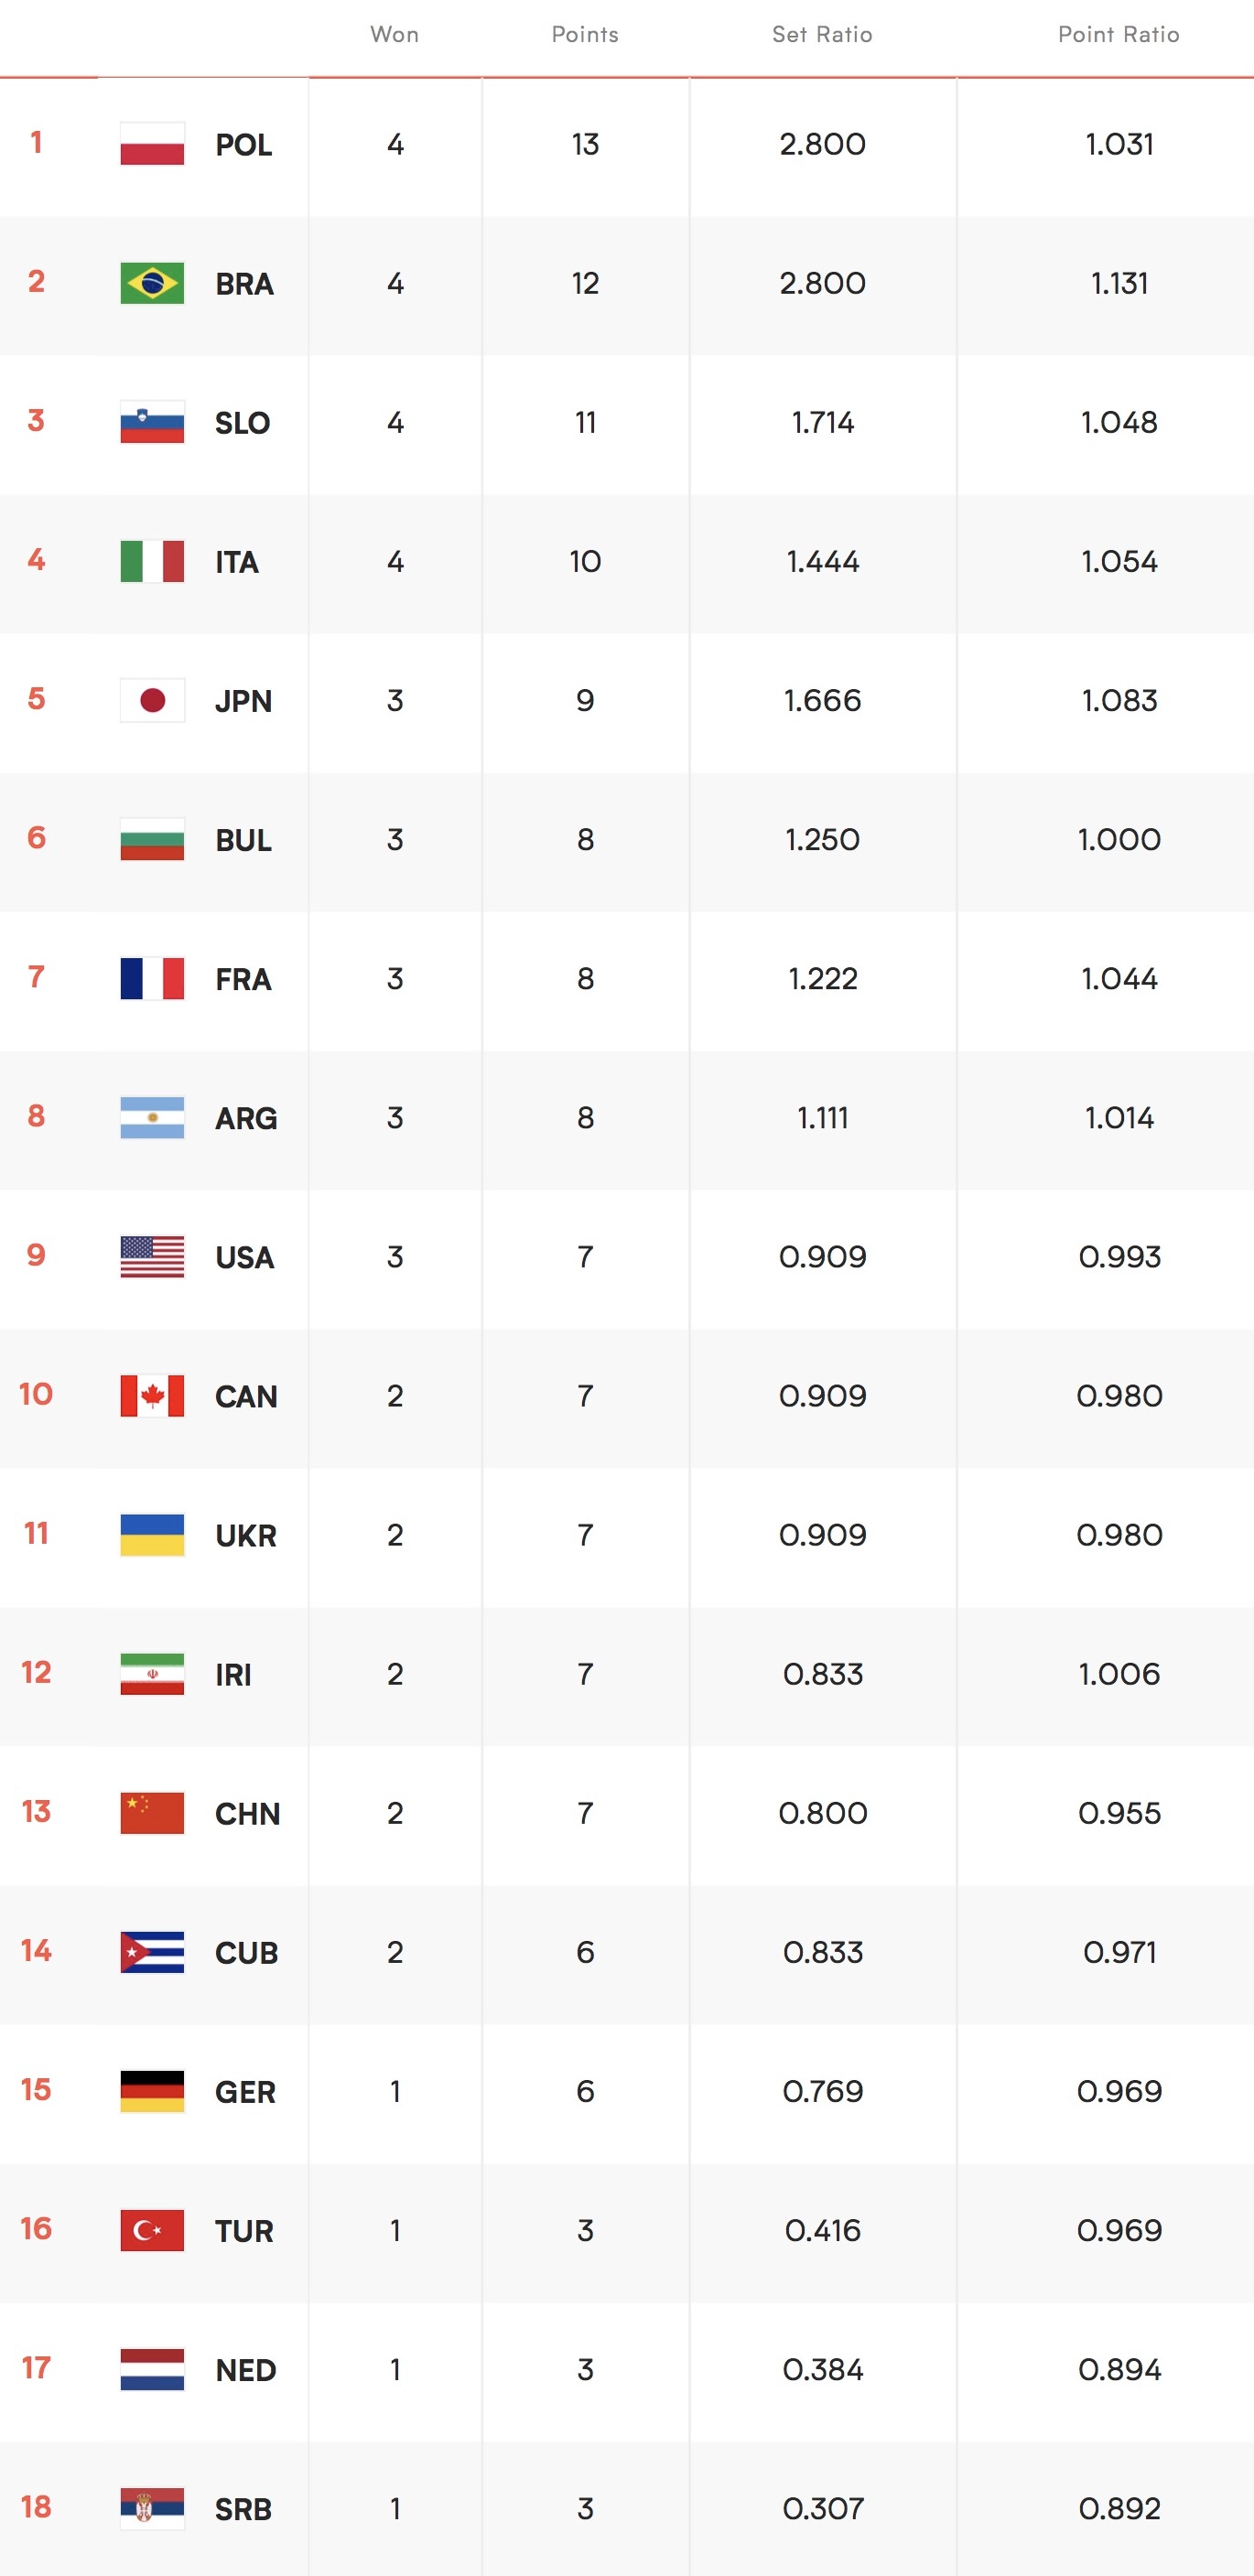Click the Japan flag icon

pyautogui.click(x=152, y=700)
